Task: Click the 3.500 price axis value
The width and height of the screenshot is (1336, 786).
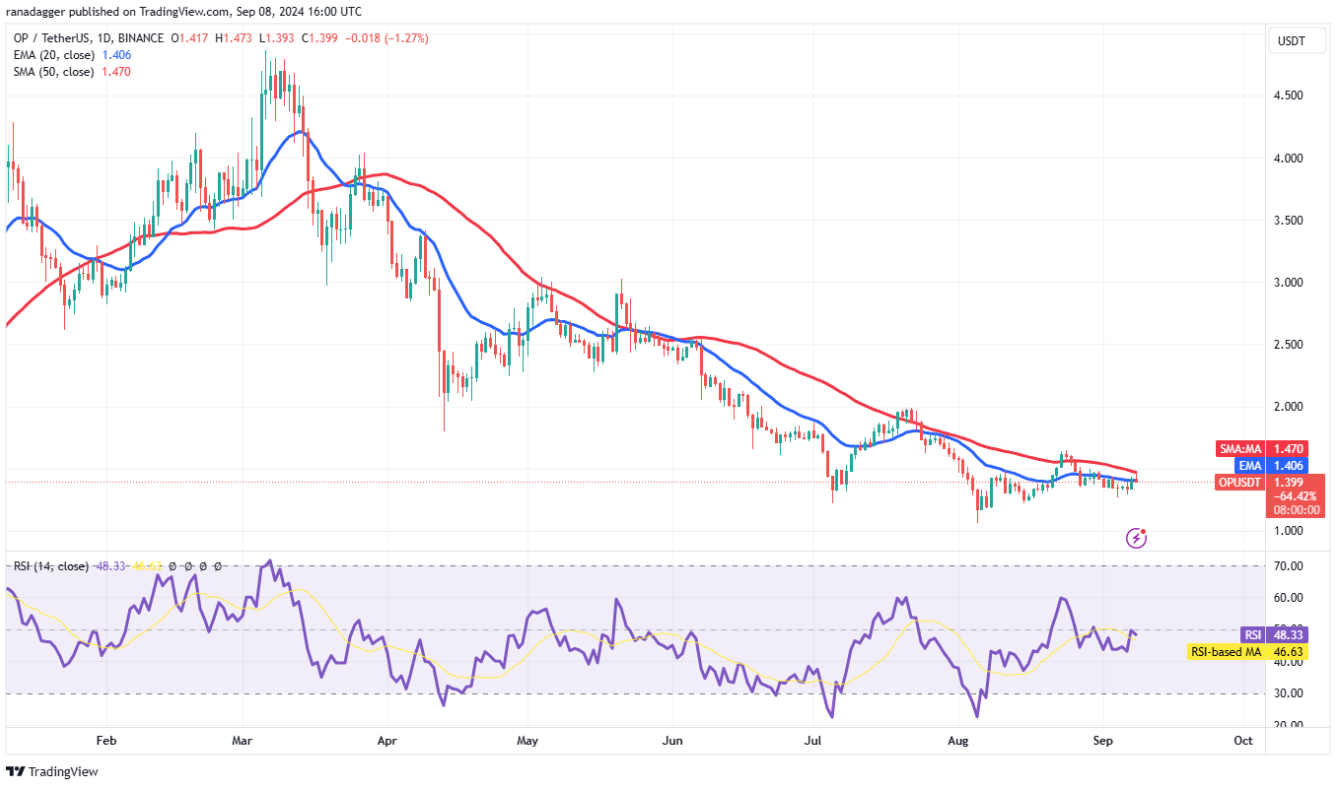Action: point(1287,220)
